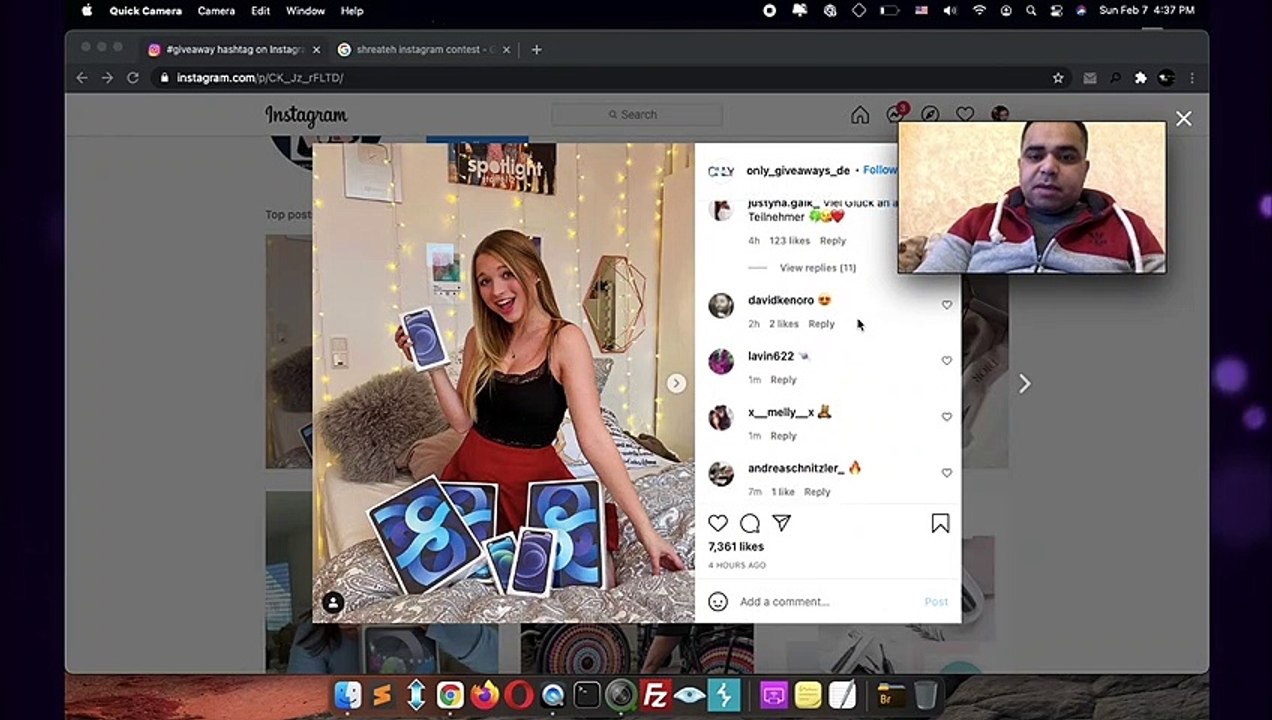This screenshot has width=1272, height=720.
Task: Open lavin622's avatar
Action: [x=721, y=361]
